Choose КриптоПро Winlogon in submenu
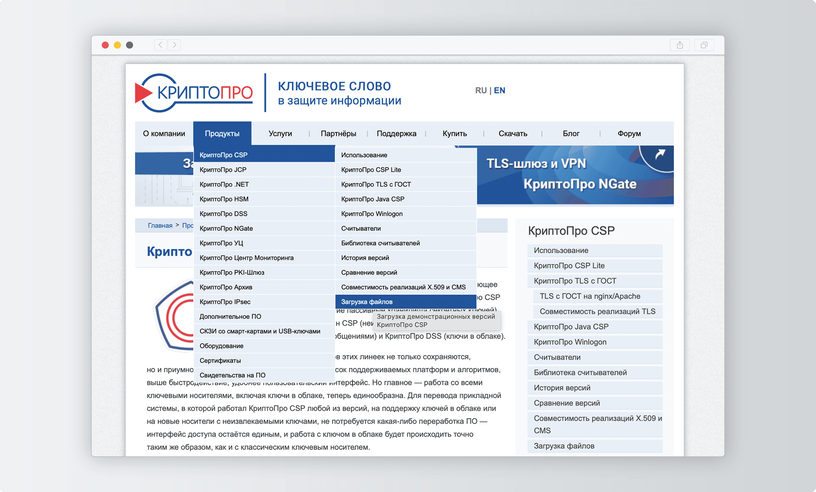 [406, 213]
